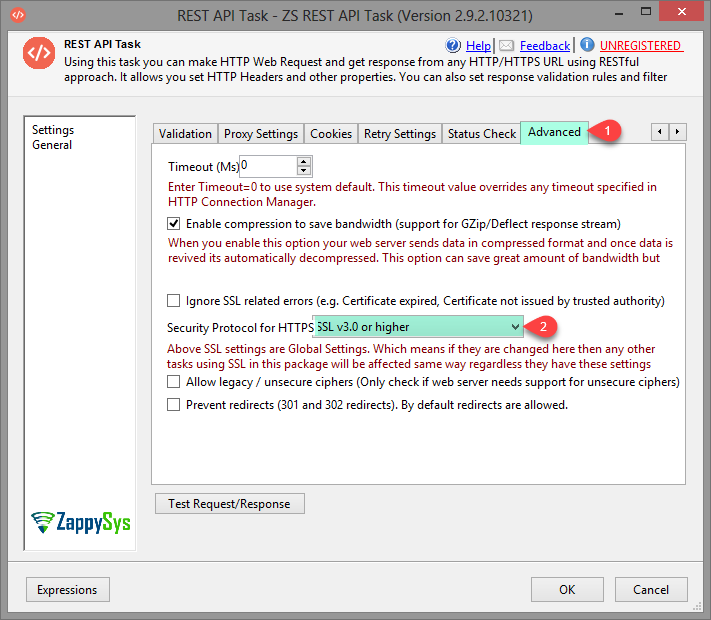Maximize the REST API Task window
This screenshot has width=711, height=620.
click(646, 12)
